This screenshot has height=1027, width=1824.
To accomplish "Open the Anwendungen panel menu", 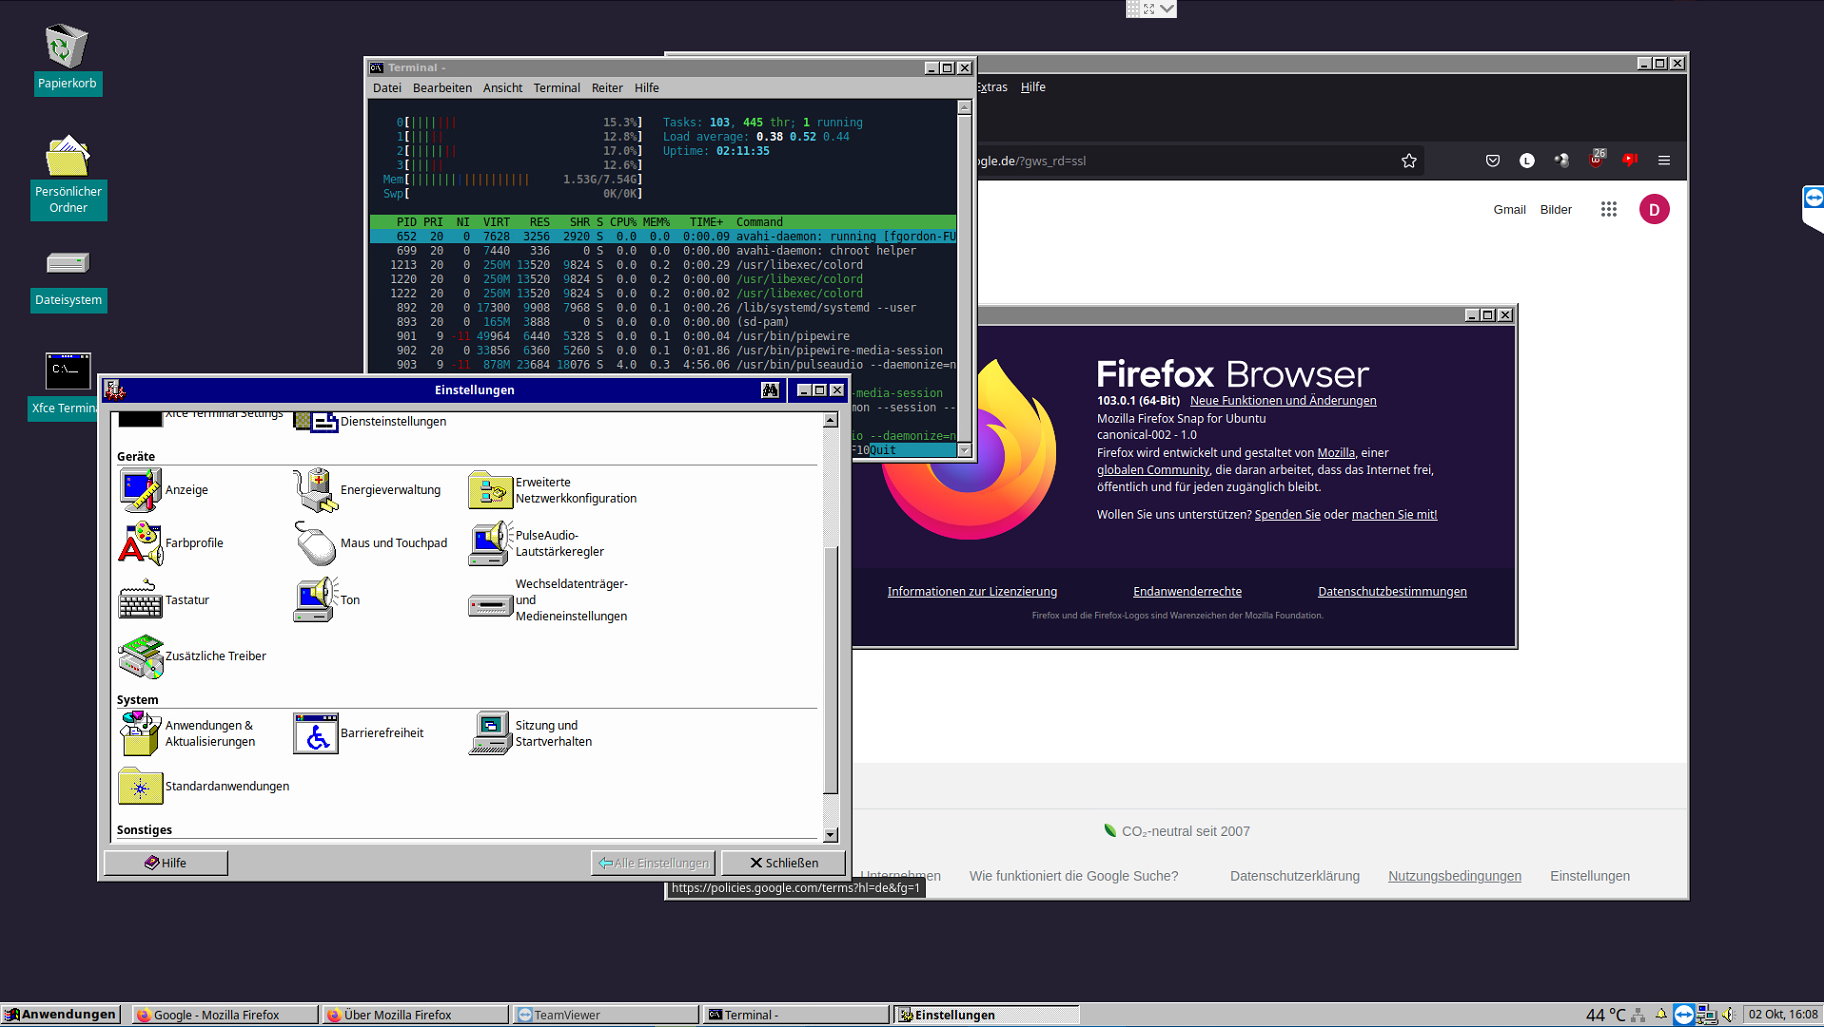I will click(x=60, y=1014).
